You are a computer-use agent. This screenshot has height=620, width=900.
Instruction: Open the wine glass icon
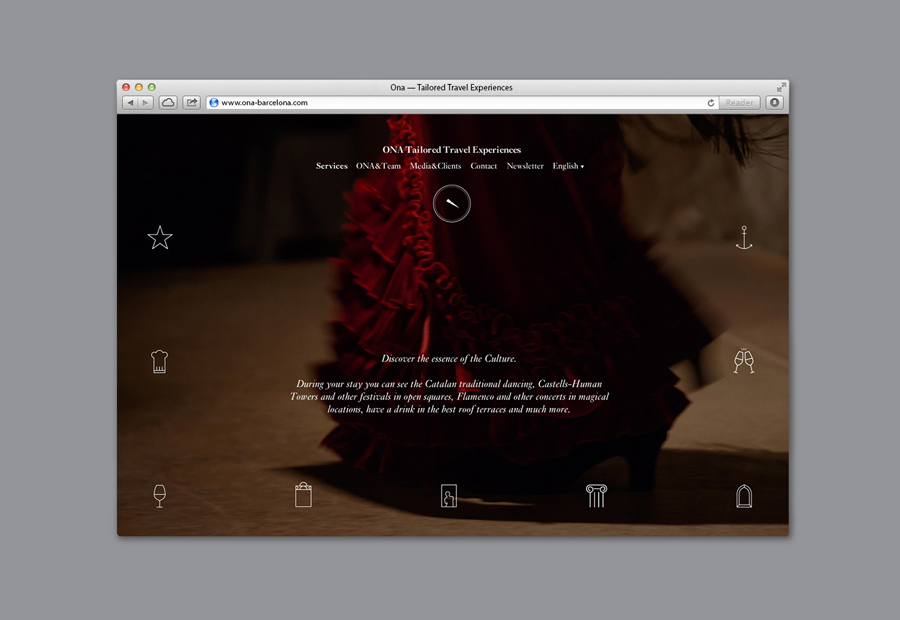(160, 496)
